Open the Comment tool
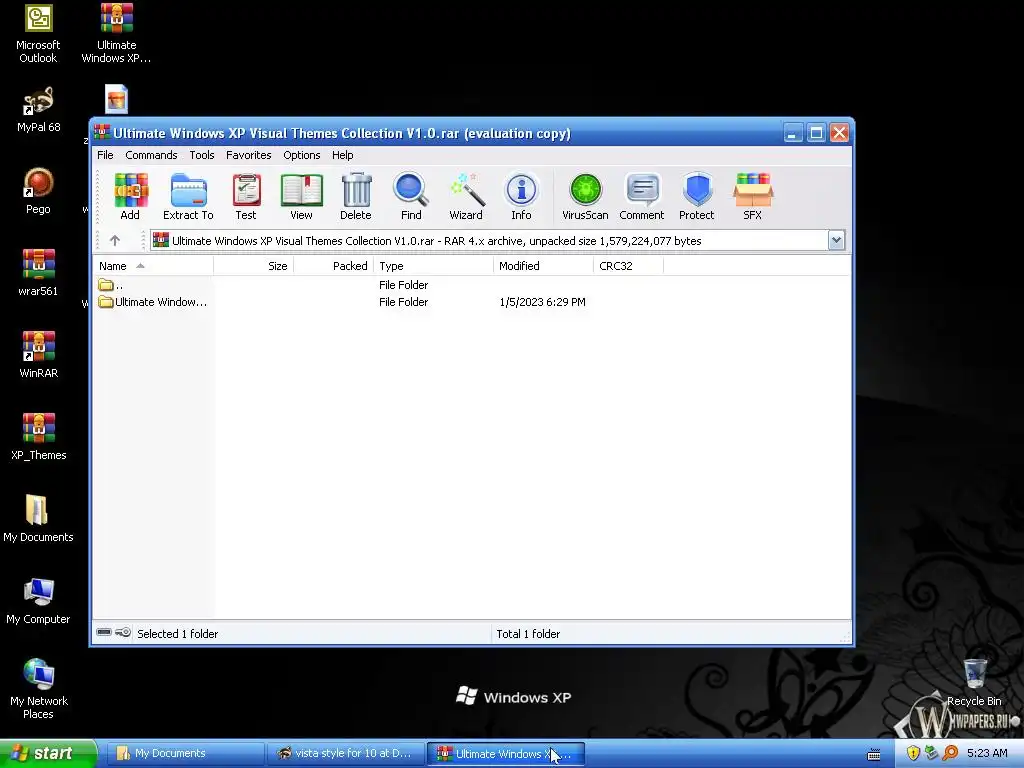 tap(642, 196)
